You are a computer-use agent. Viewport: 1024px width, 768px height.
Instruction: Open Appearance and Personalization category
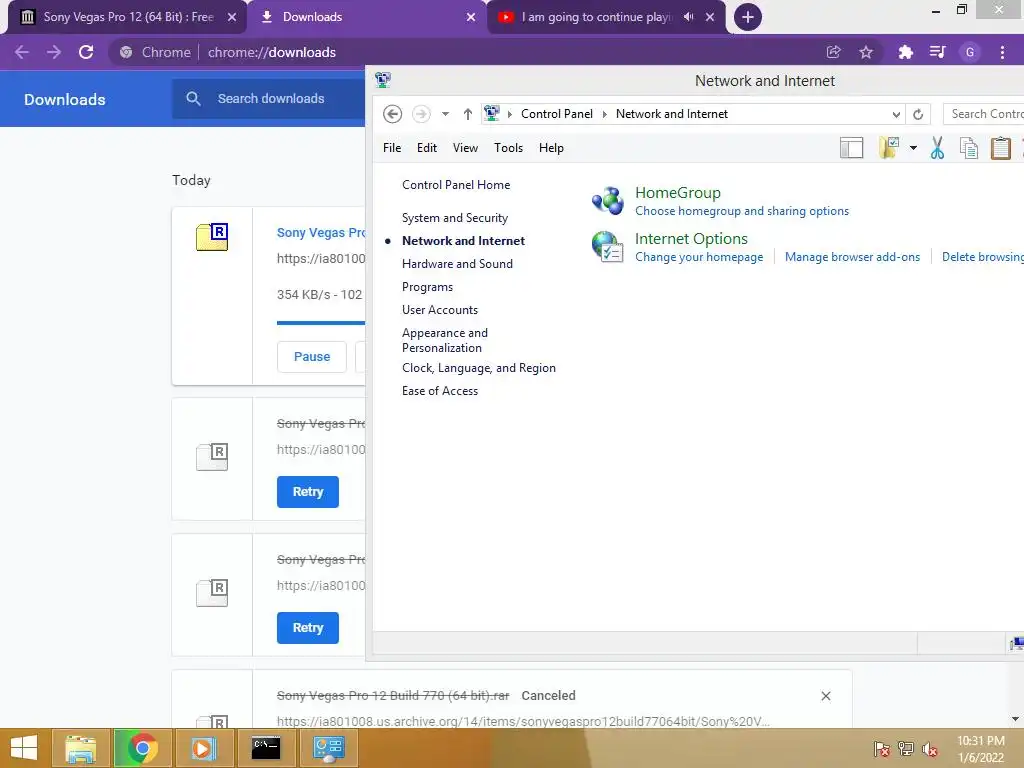coord(445,340)
